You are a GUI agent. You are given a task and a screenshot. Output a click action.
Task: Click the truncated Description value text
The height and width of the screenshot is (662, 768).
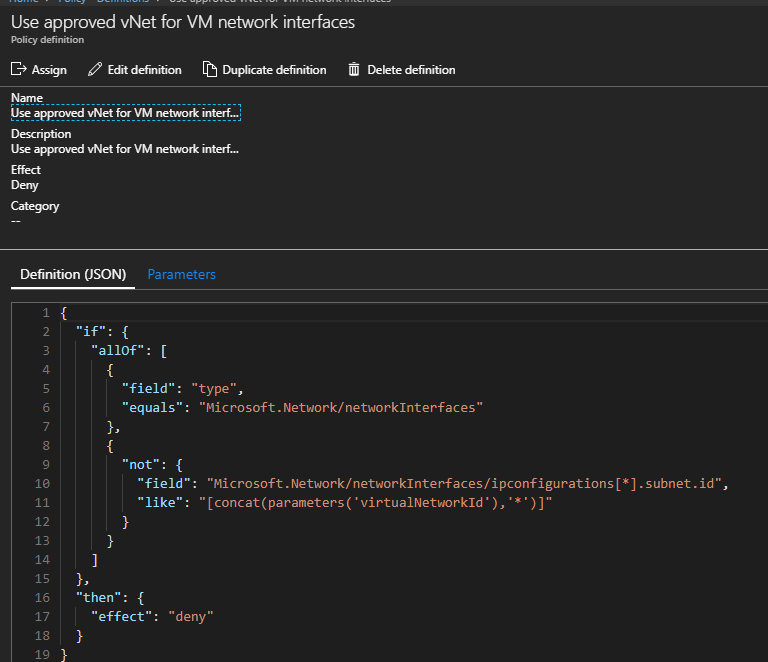pyautogui.click(x=125, y=149)
